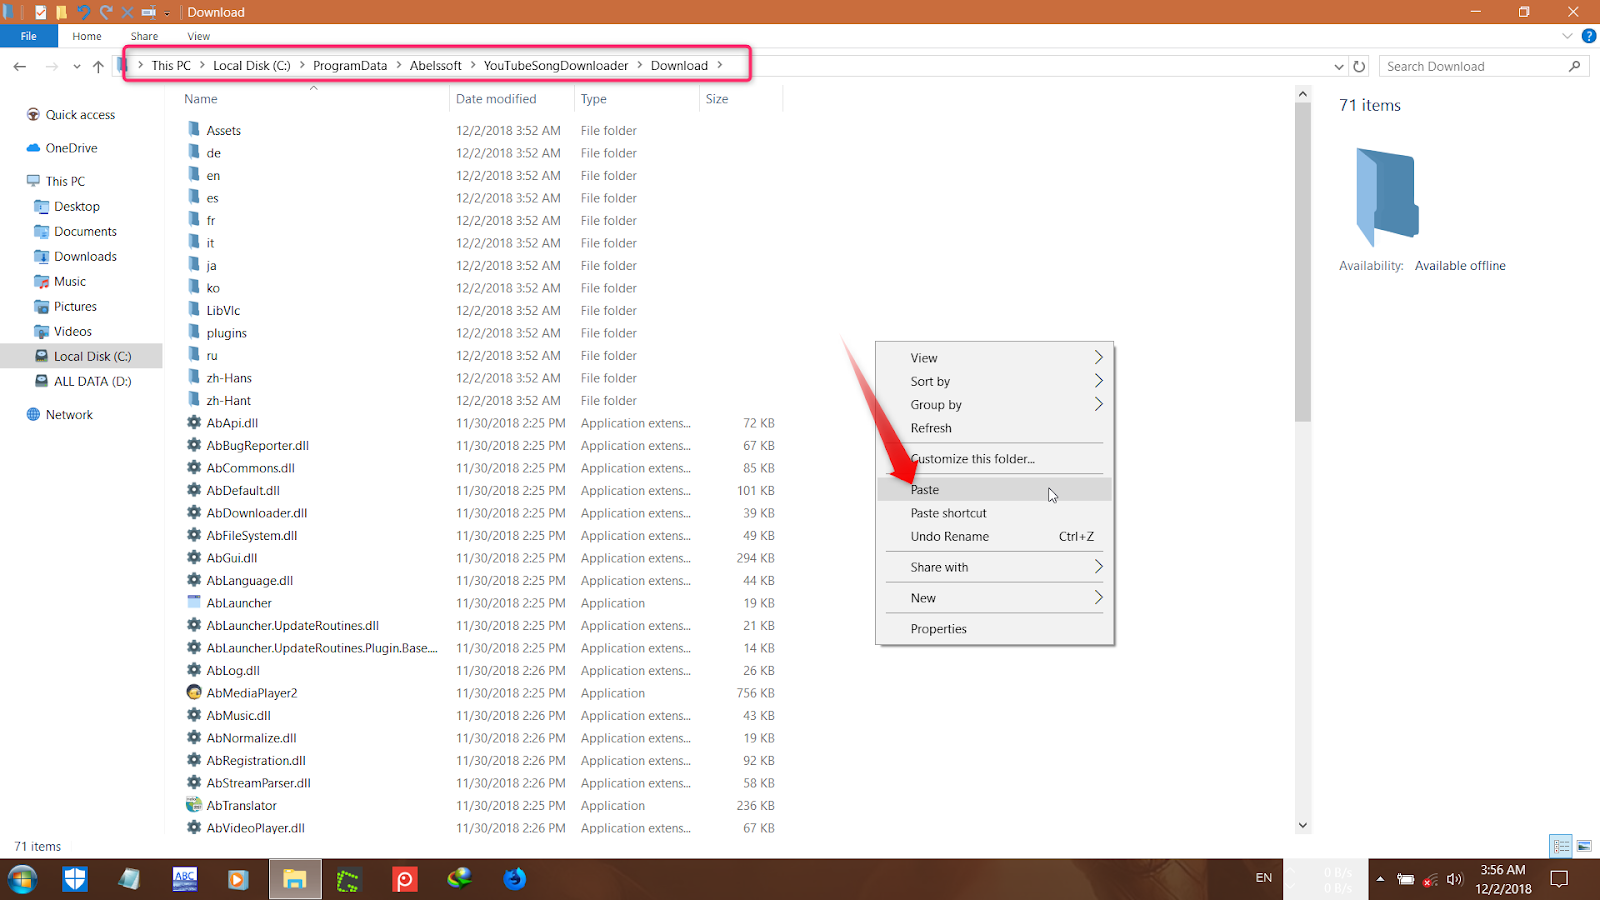Screen dimensions: 1600x900
Task: Open the Help question mark icon
Action: [1589, 36]
